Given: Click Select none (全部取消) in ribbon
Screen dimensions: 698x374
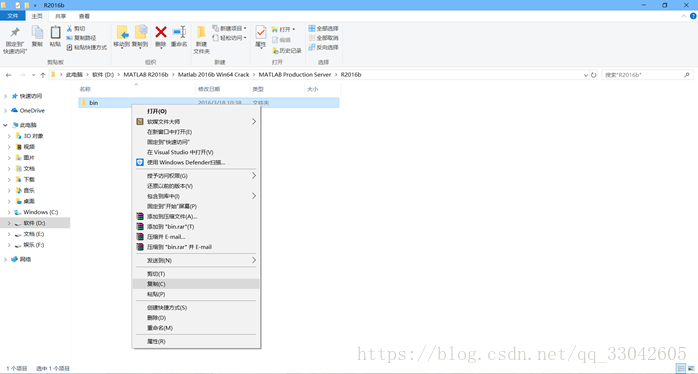Looking at the screenshot, I should 324,38.
